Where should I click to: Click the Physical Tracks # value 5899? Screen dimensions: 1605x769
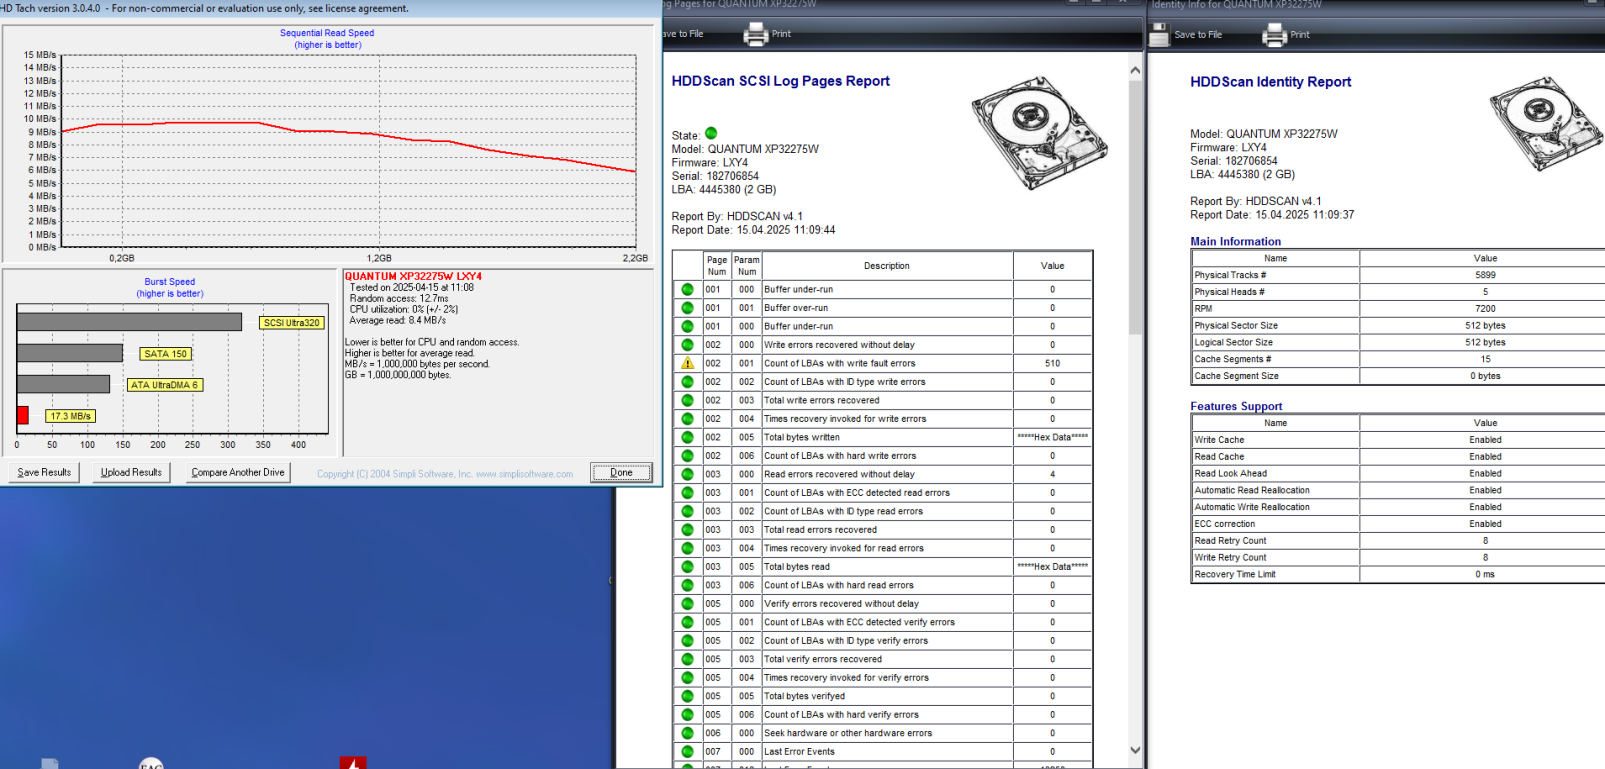click(x=1485, y=275)
